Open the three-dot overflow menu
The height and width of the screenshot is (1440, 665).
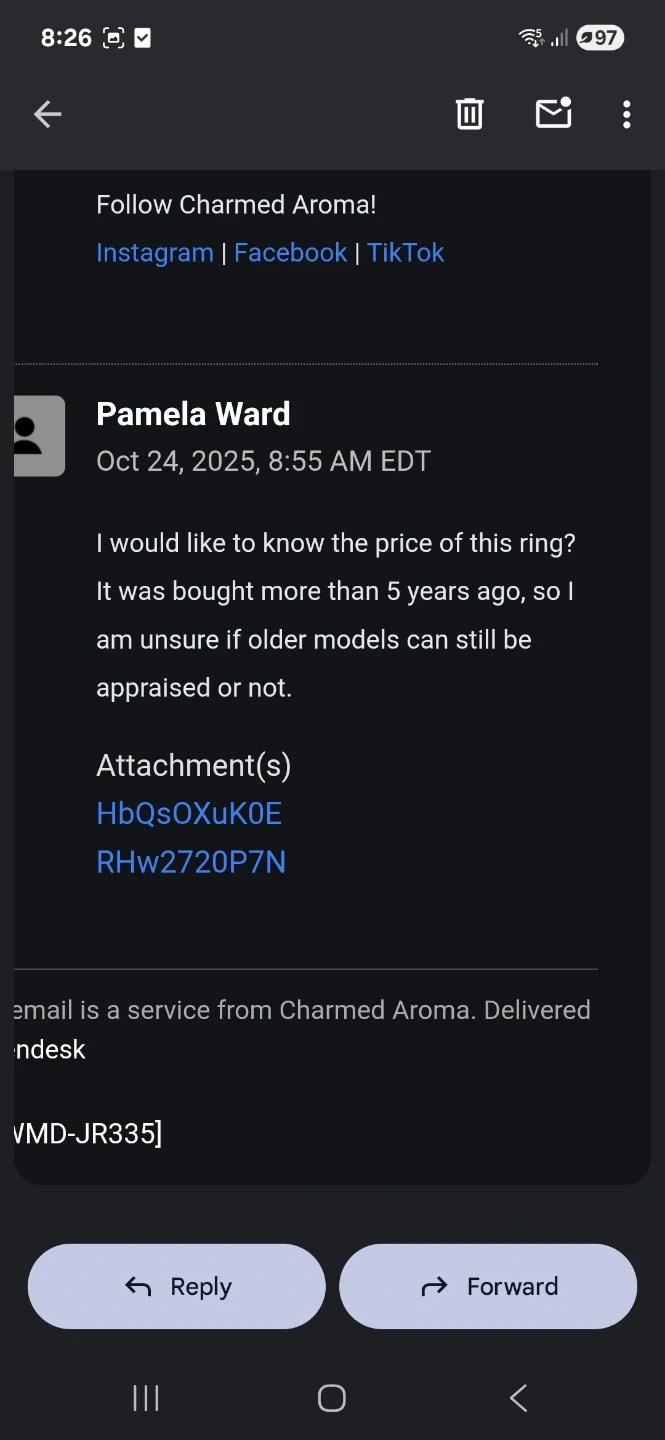626,115
